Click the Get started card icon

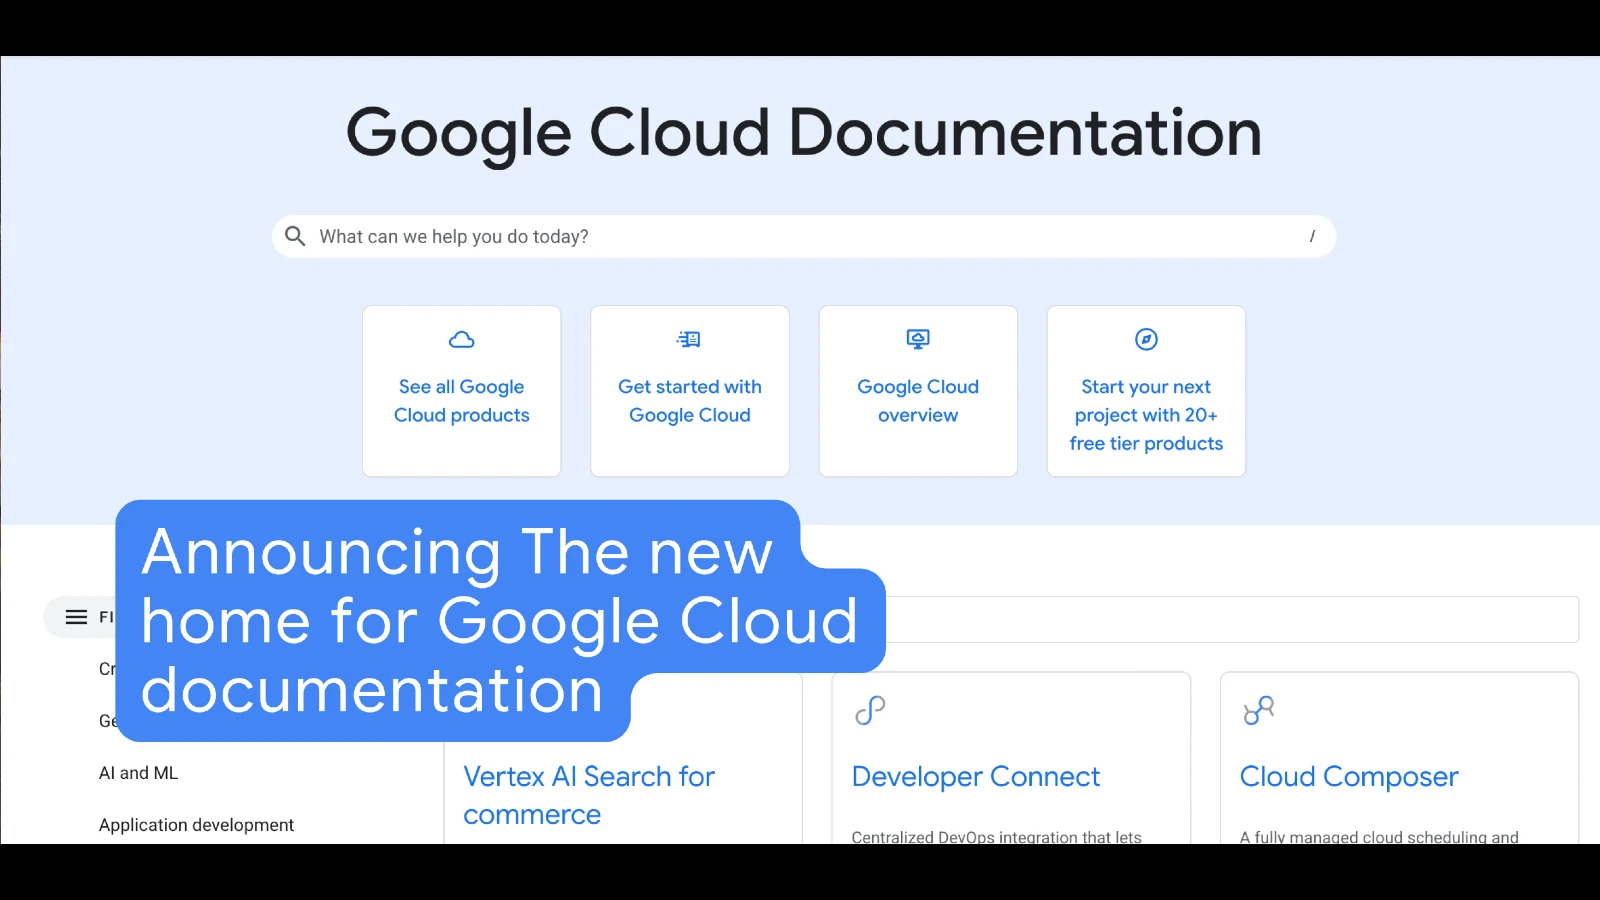689,340
